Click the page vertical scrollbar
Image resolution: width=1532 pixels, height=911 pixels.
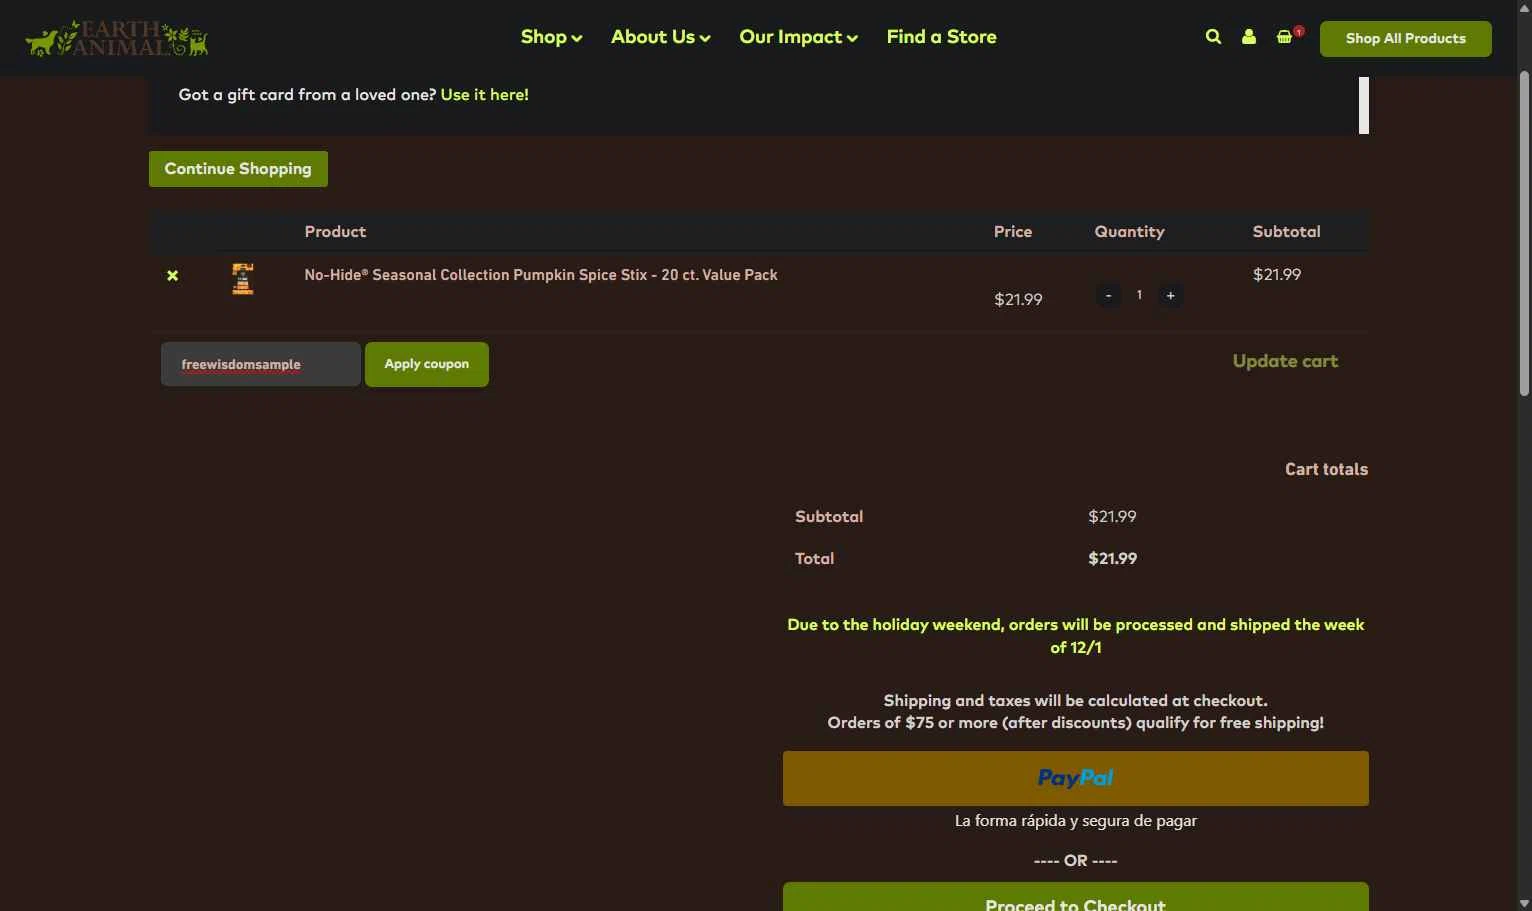click(1524, 235)
